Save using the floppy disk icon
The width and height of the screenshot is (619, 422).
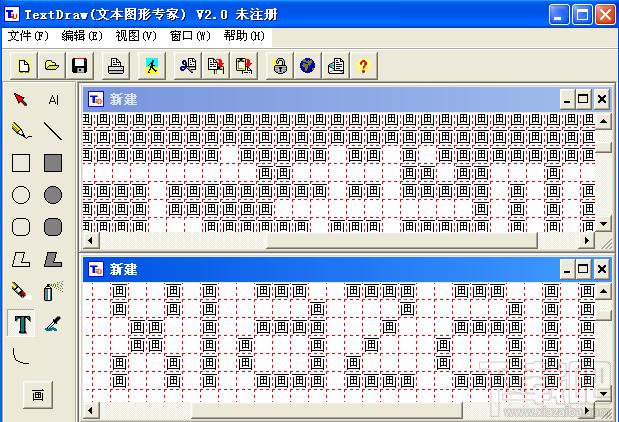(x=79, y=66)
